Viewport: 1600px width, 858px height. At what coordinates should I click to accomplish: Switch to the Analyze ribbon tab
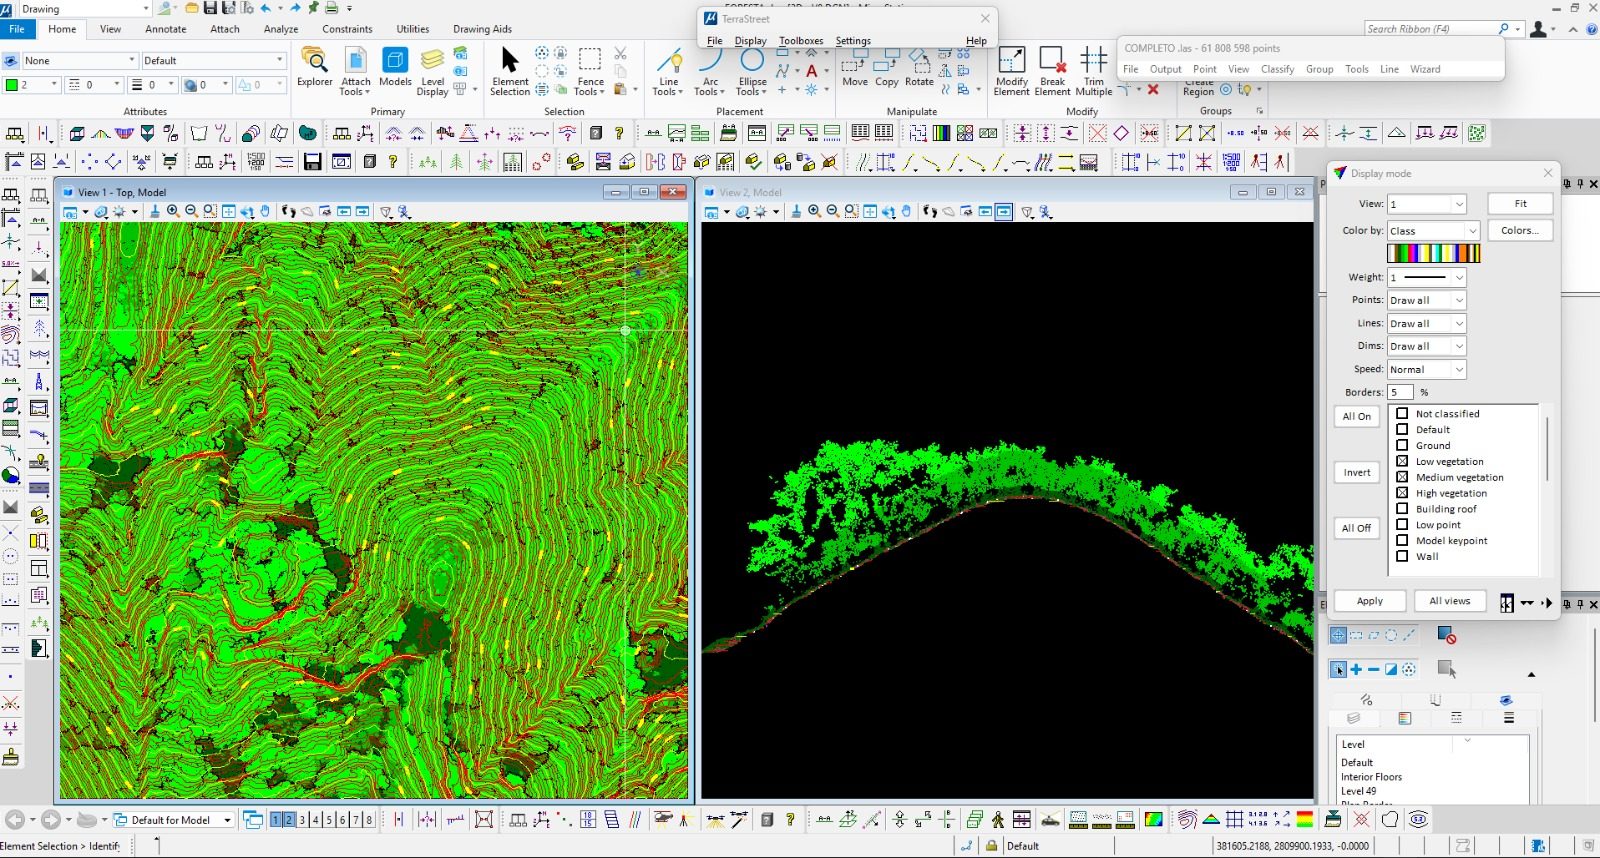[281, 29]
